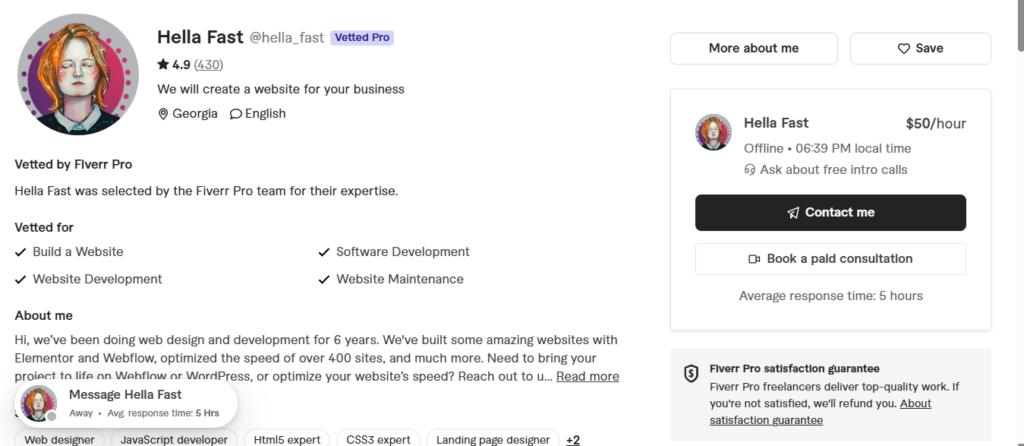Viewport: 1024px width, 446px height.
Task: Open About satisfaction guarantee link
Action: (820, 411)
